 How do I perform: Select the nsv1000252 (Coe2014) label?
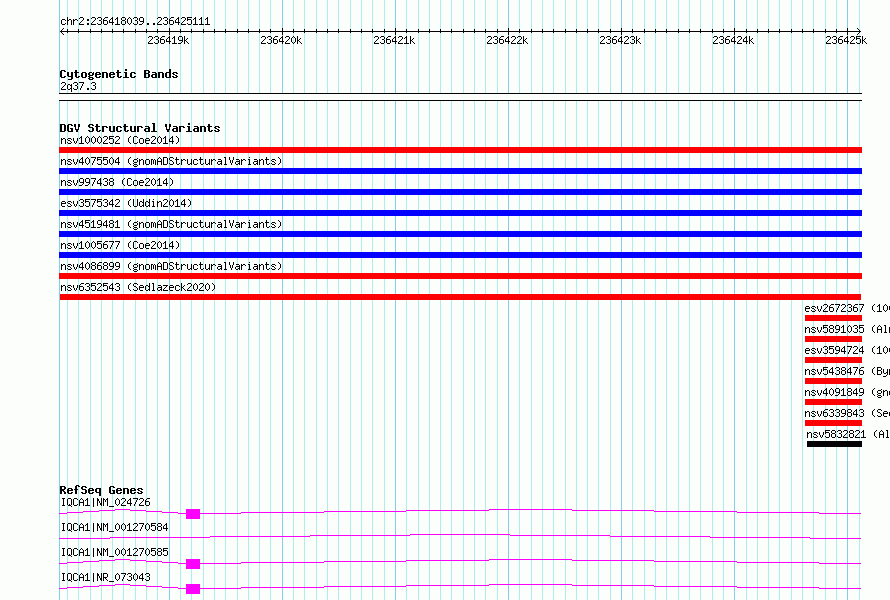(x=120, y=140)
